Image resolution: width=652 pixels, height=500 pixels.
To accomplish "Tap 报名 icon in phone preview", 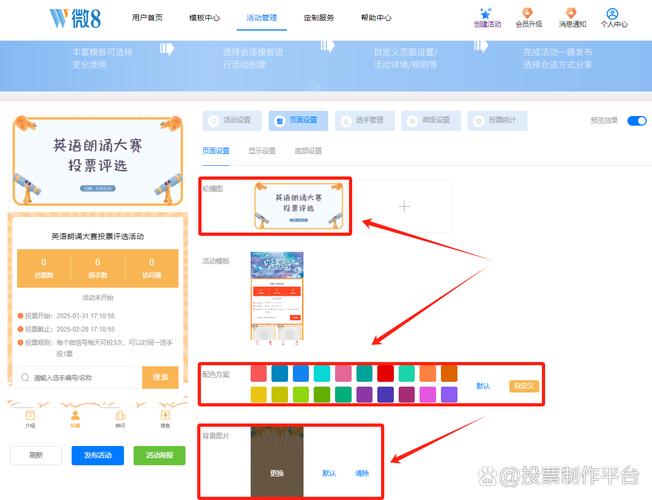I will tap(164, 416).
